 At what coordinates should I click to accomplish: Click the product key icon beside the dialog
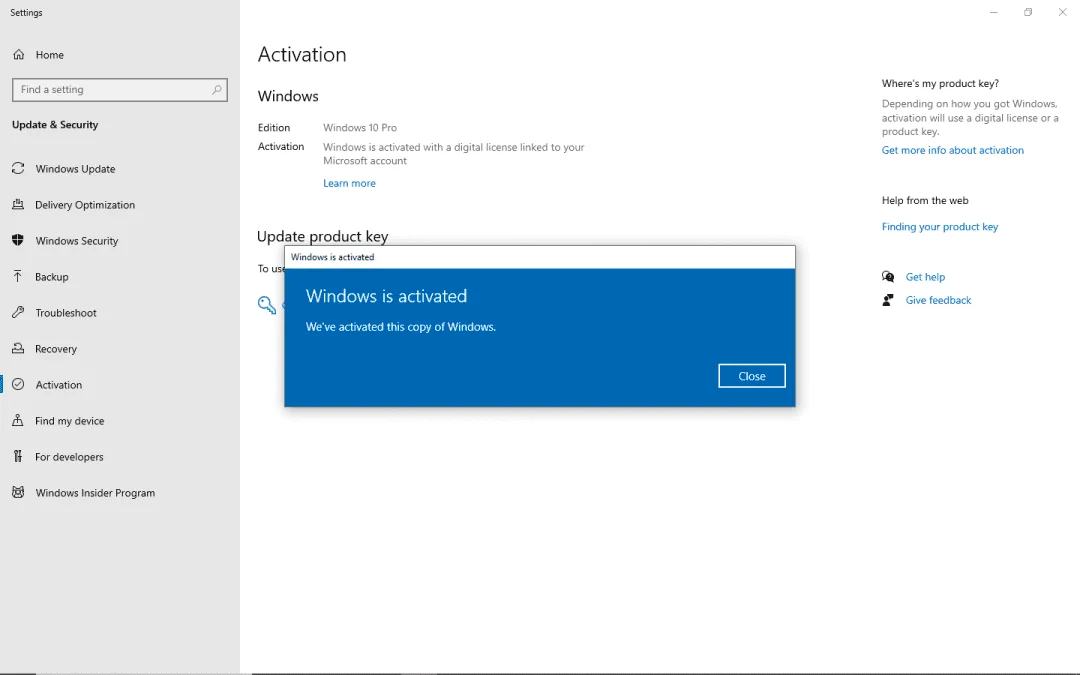(x=267, y=305)
